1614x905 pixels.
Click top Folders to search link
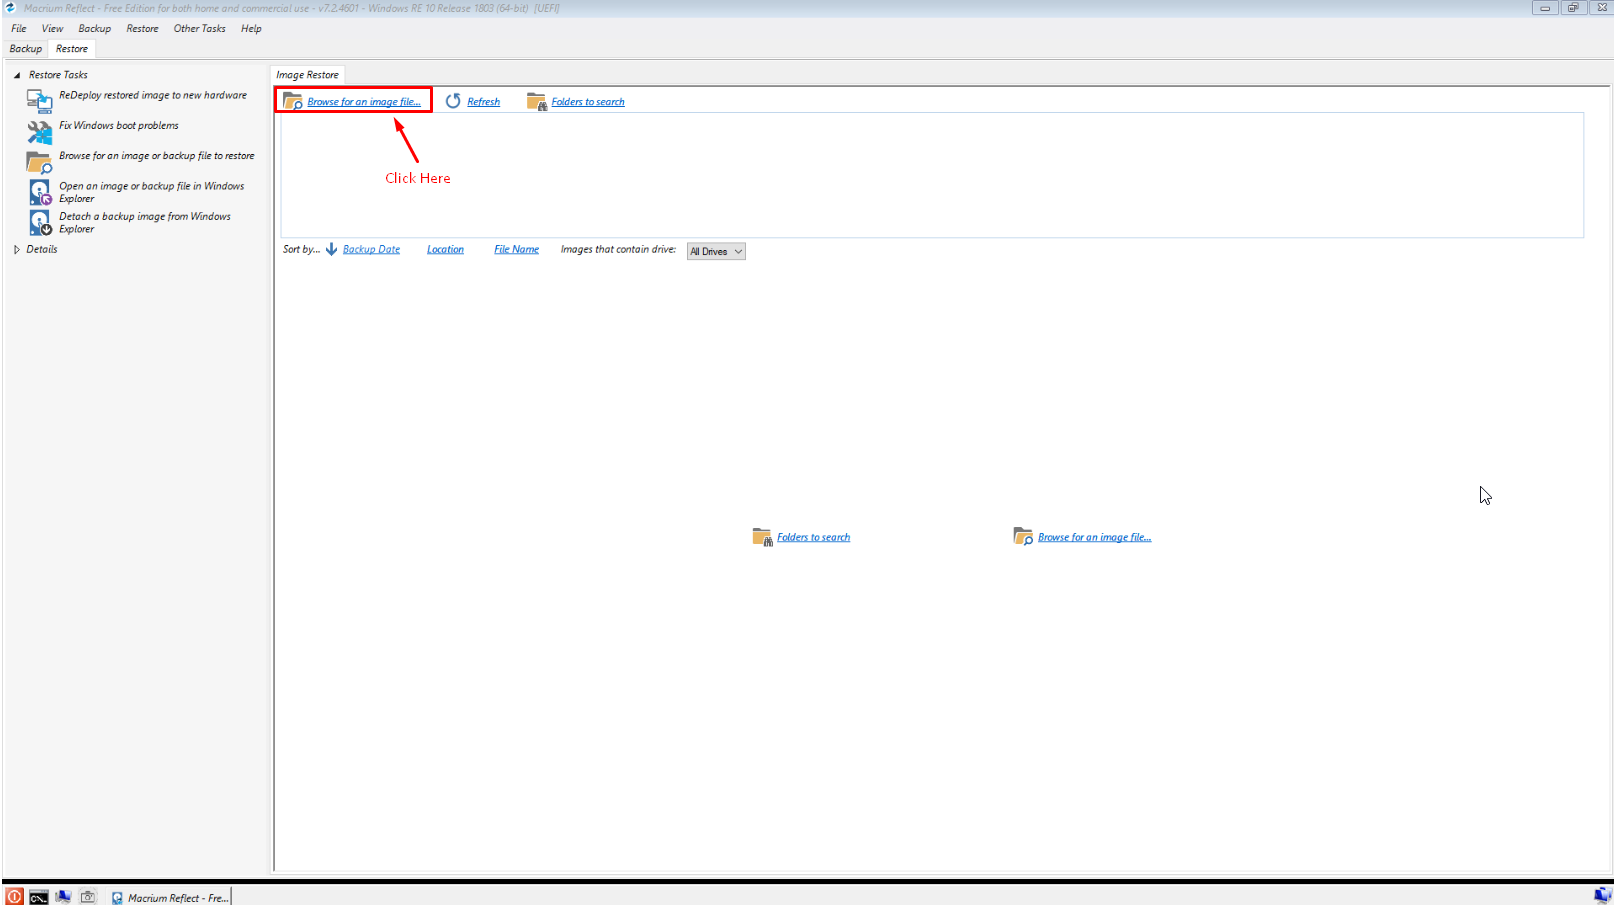[588, 102]
